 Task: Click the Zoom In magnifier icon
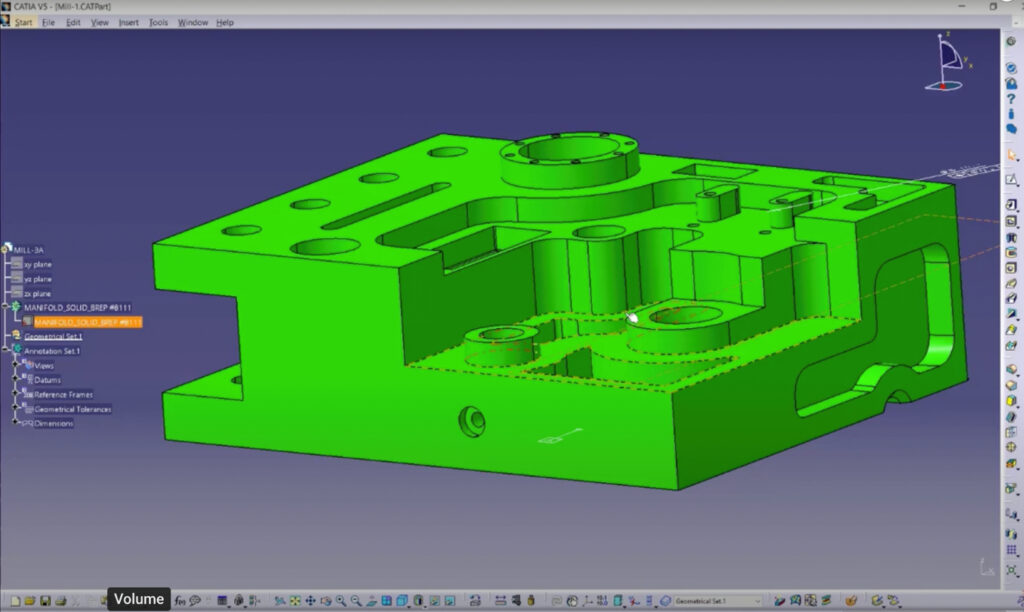tap(341, 600)
